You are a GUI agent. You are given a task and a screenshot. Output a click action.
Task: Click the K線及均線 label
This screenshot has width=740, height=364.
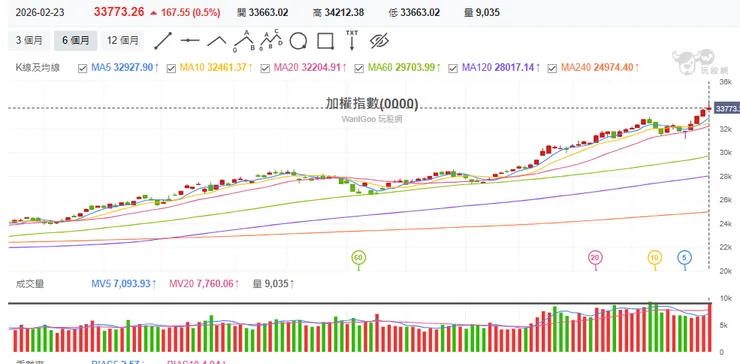(38, 68)
